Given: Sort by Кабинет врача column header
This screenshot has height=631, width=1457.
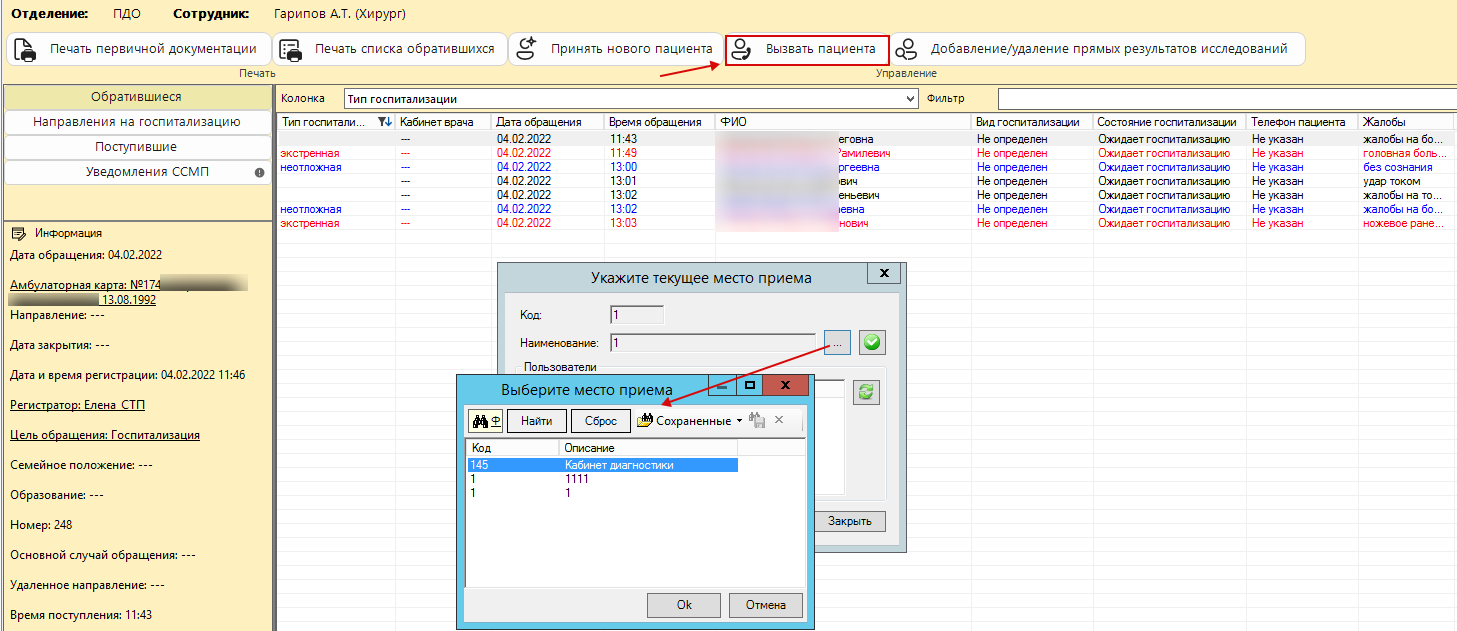Looking at the screenshot, I should pyautogui.click(x=443, y=122).
